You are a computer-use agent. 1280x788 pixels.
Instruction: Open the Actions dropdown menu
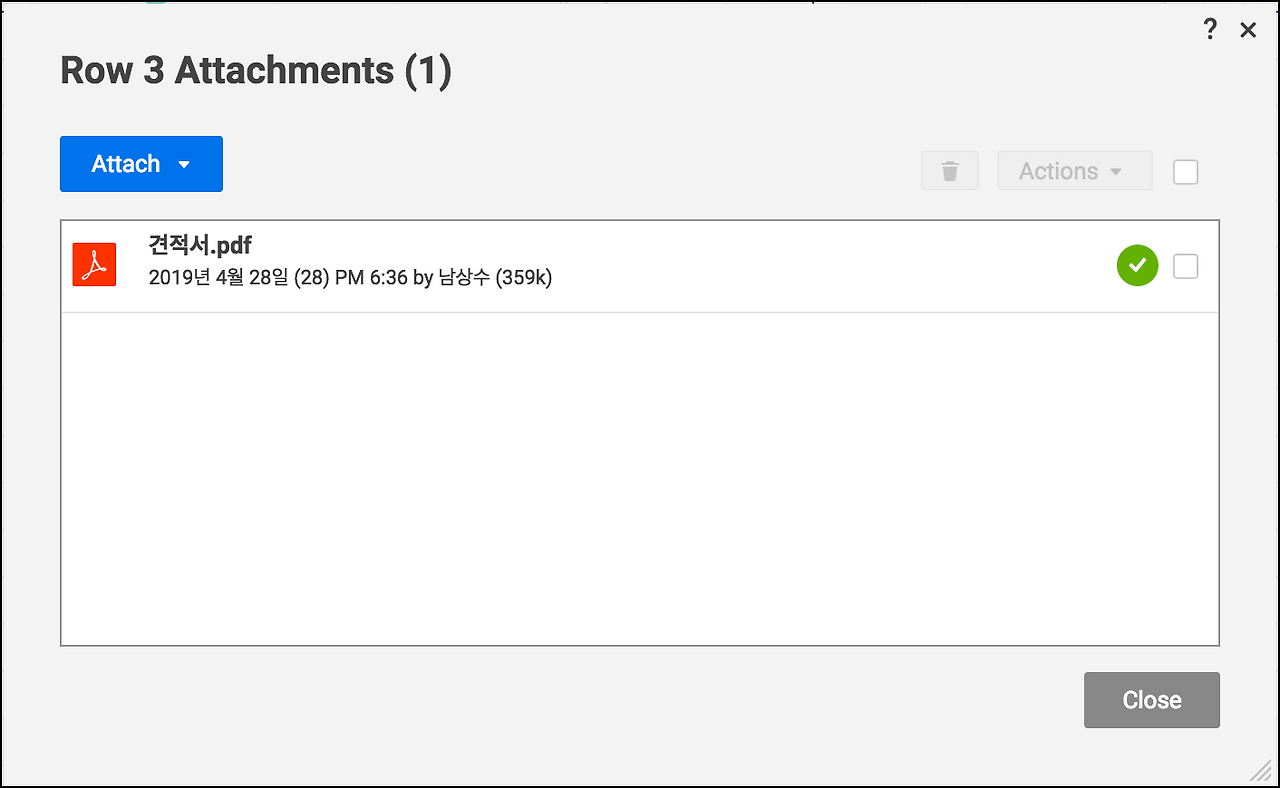(x=1059, y=171)
